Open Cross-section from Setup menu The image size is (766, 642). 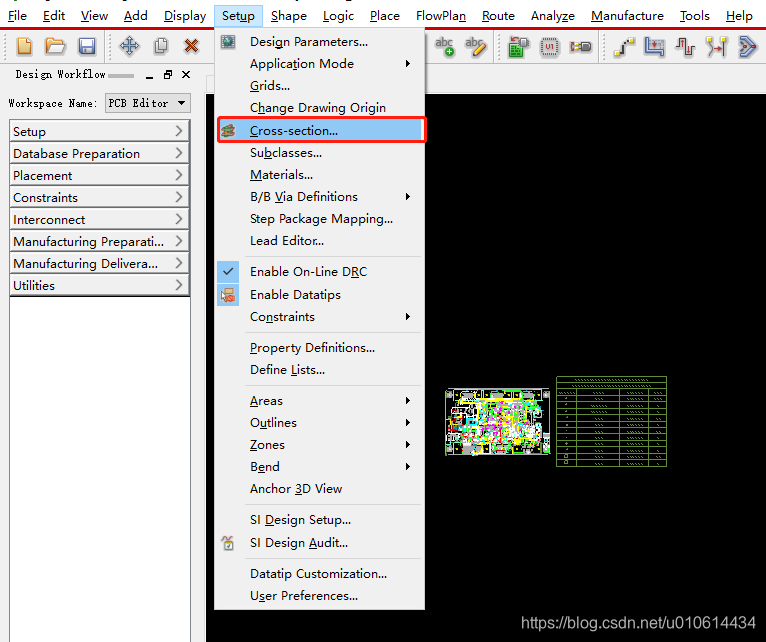(x=294, y=130)
